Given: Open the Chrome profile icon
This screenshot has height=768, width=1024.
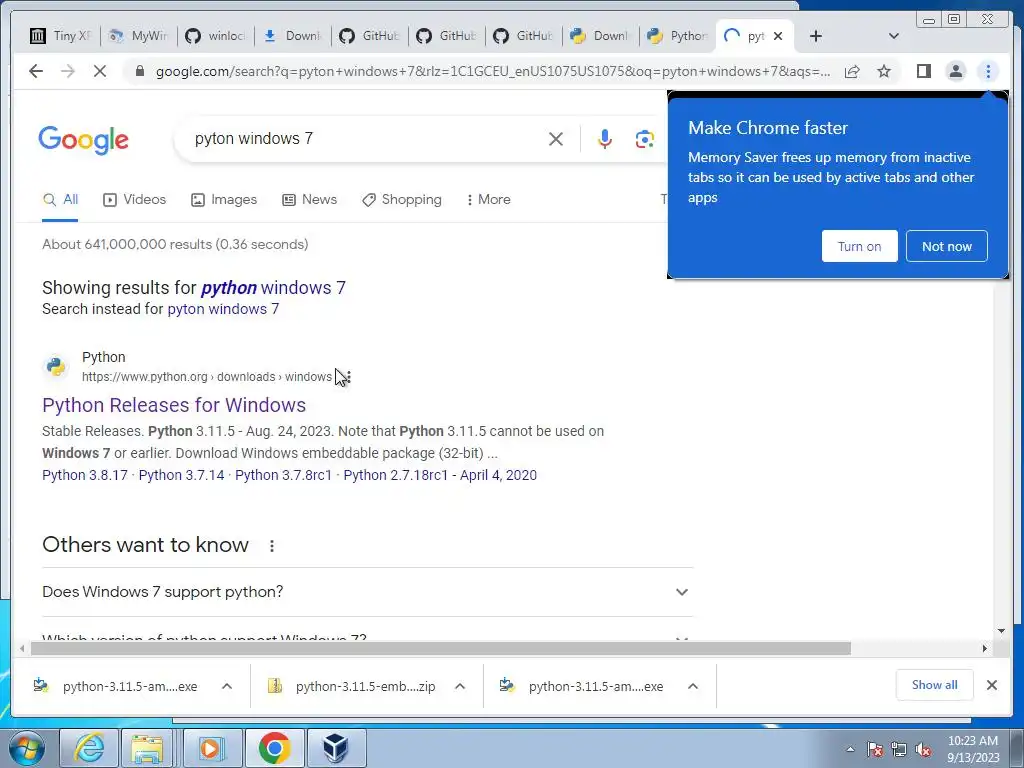Looking at the screenshot, I should (955, 71).
